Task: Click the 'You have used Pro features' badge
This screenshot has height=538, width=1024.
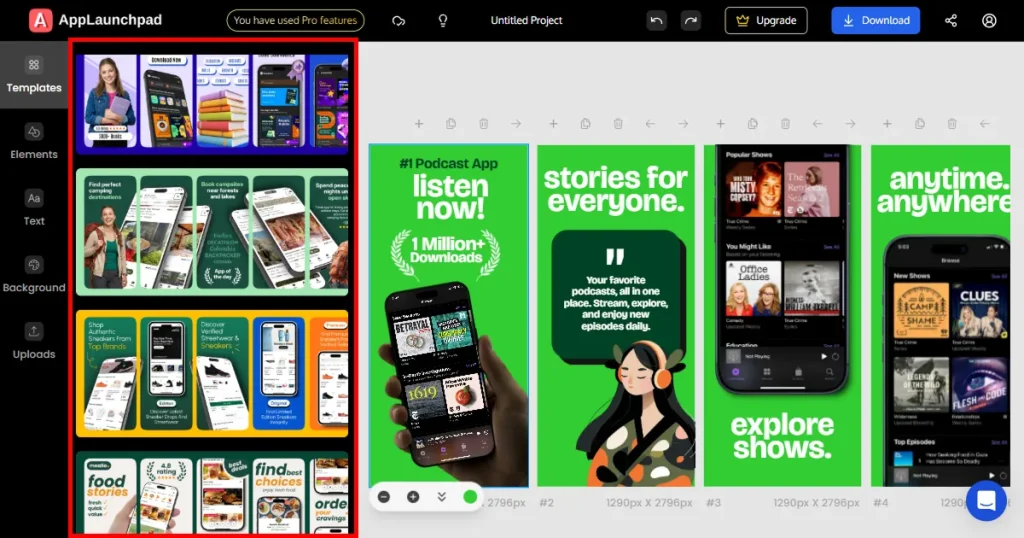Action: pyautogui.click(x=295, y=20)
